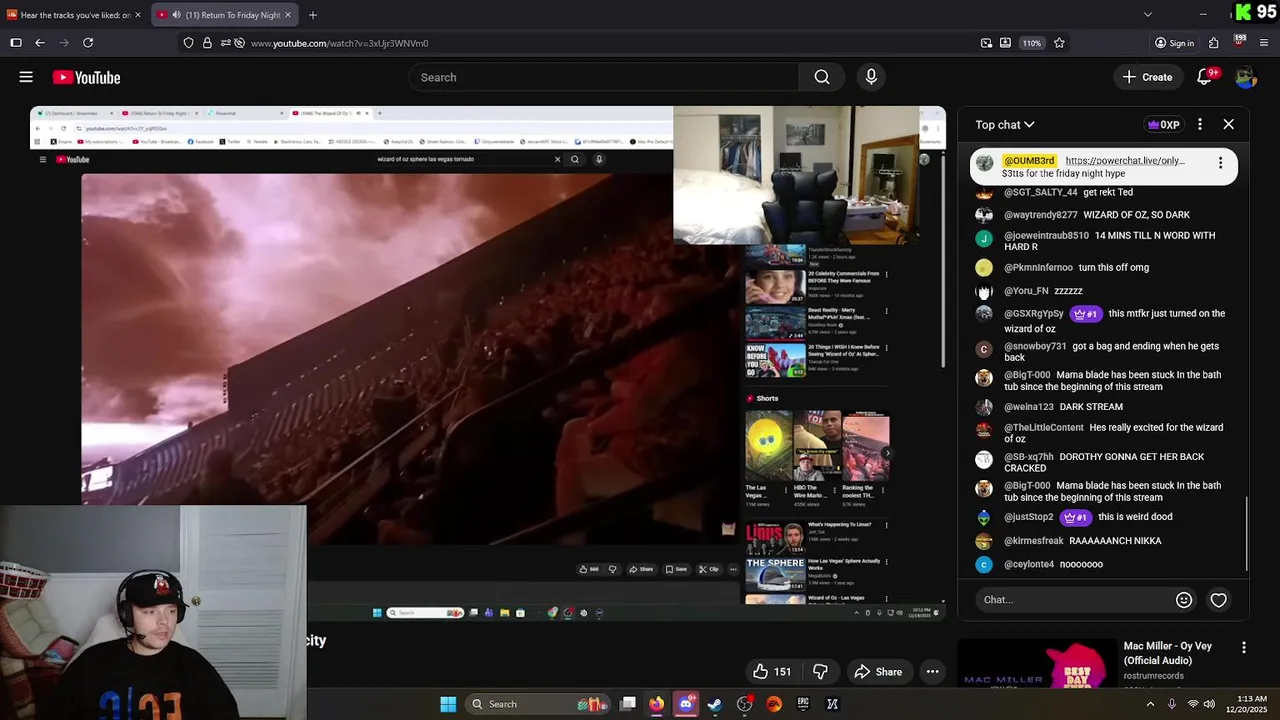Screen dimensions: 1280x720
Task: Open pinned chat message options
Action: coord(1220,163)
